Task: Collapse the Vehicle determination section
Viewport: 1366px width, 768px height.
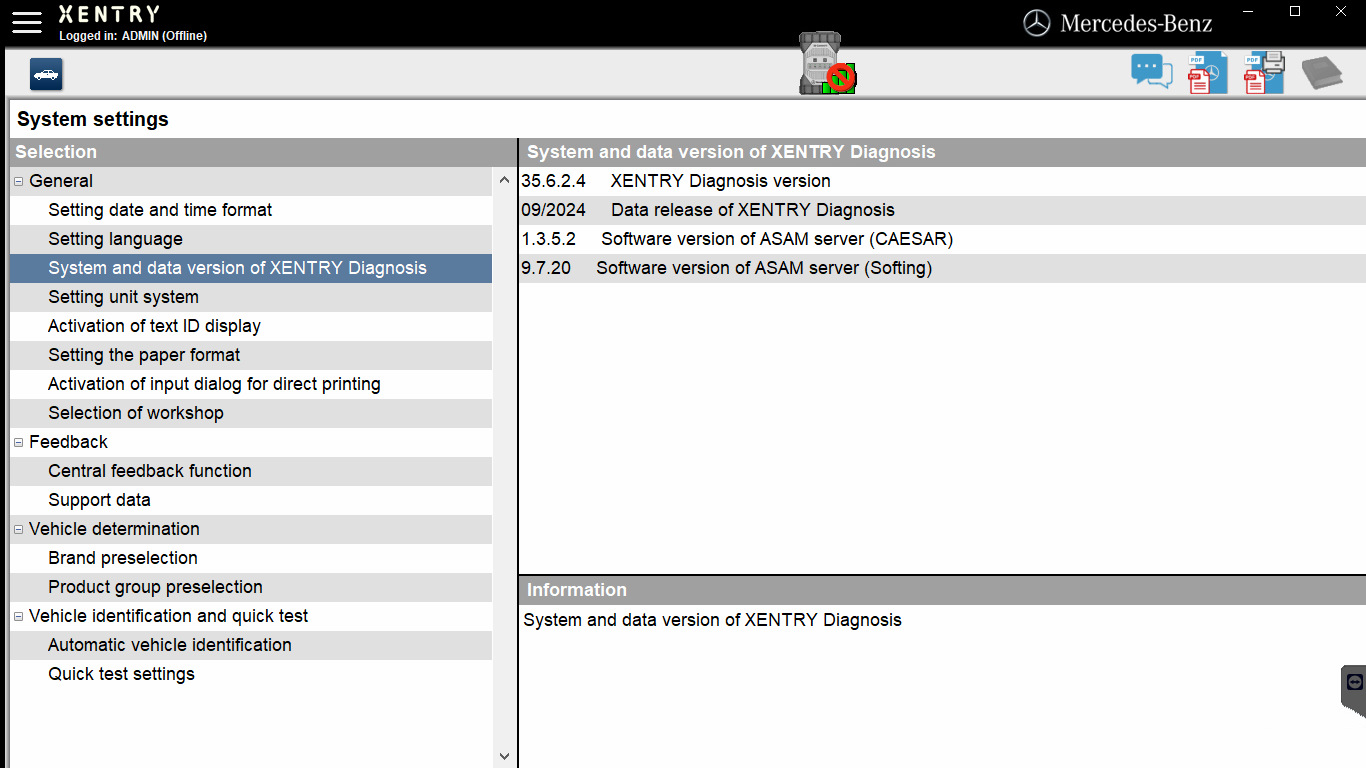Action: [x=18, y=529]
